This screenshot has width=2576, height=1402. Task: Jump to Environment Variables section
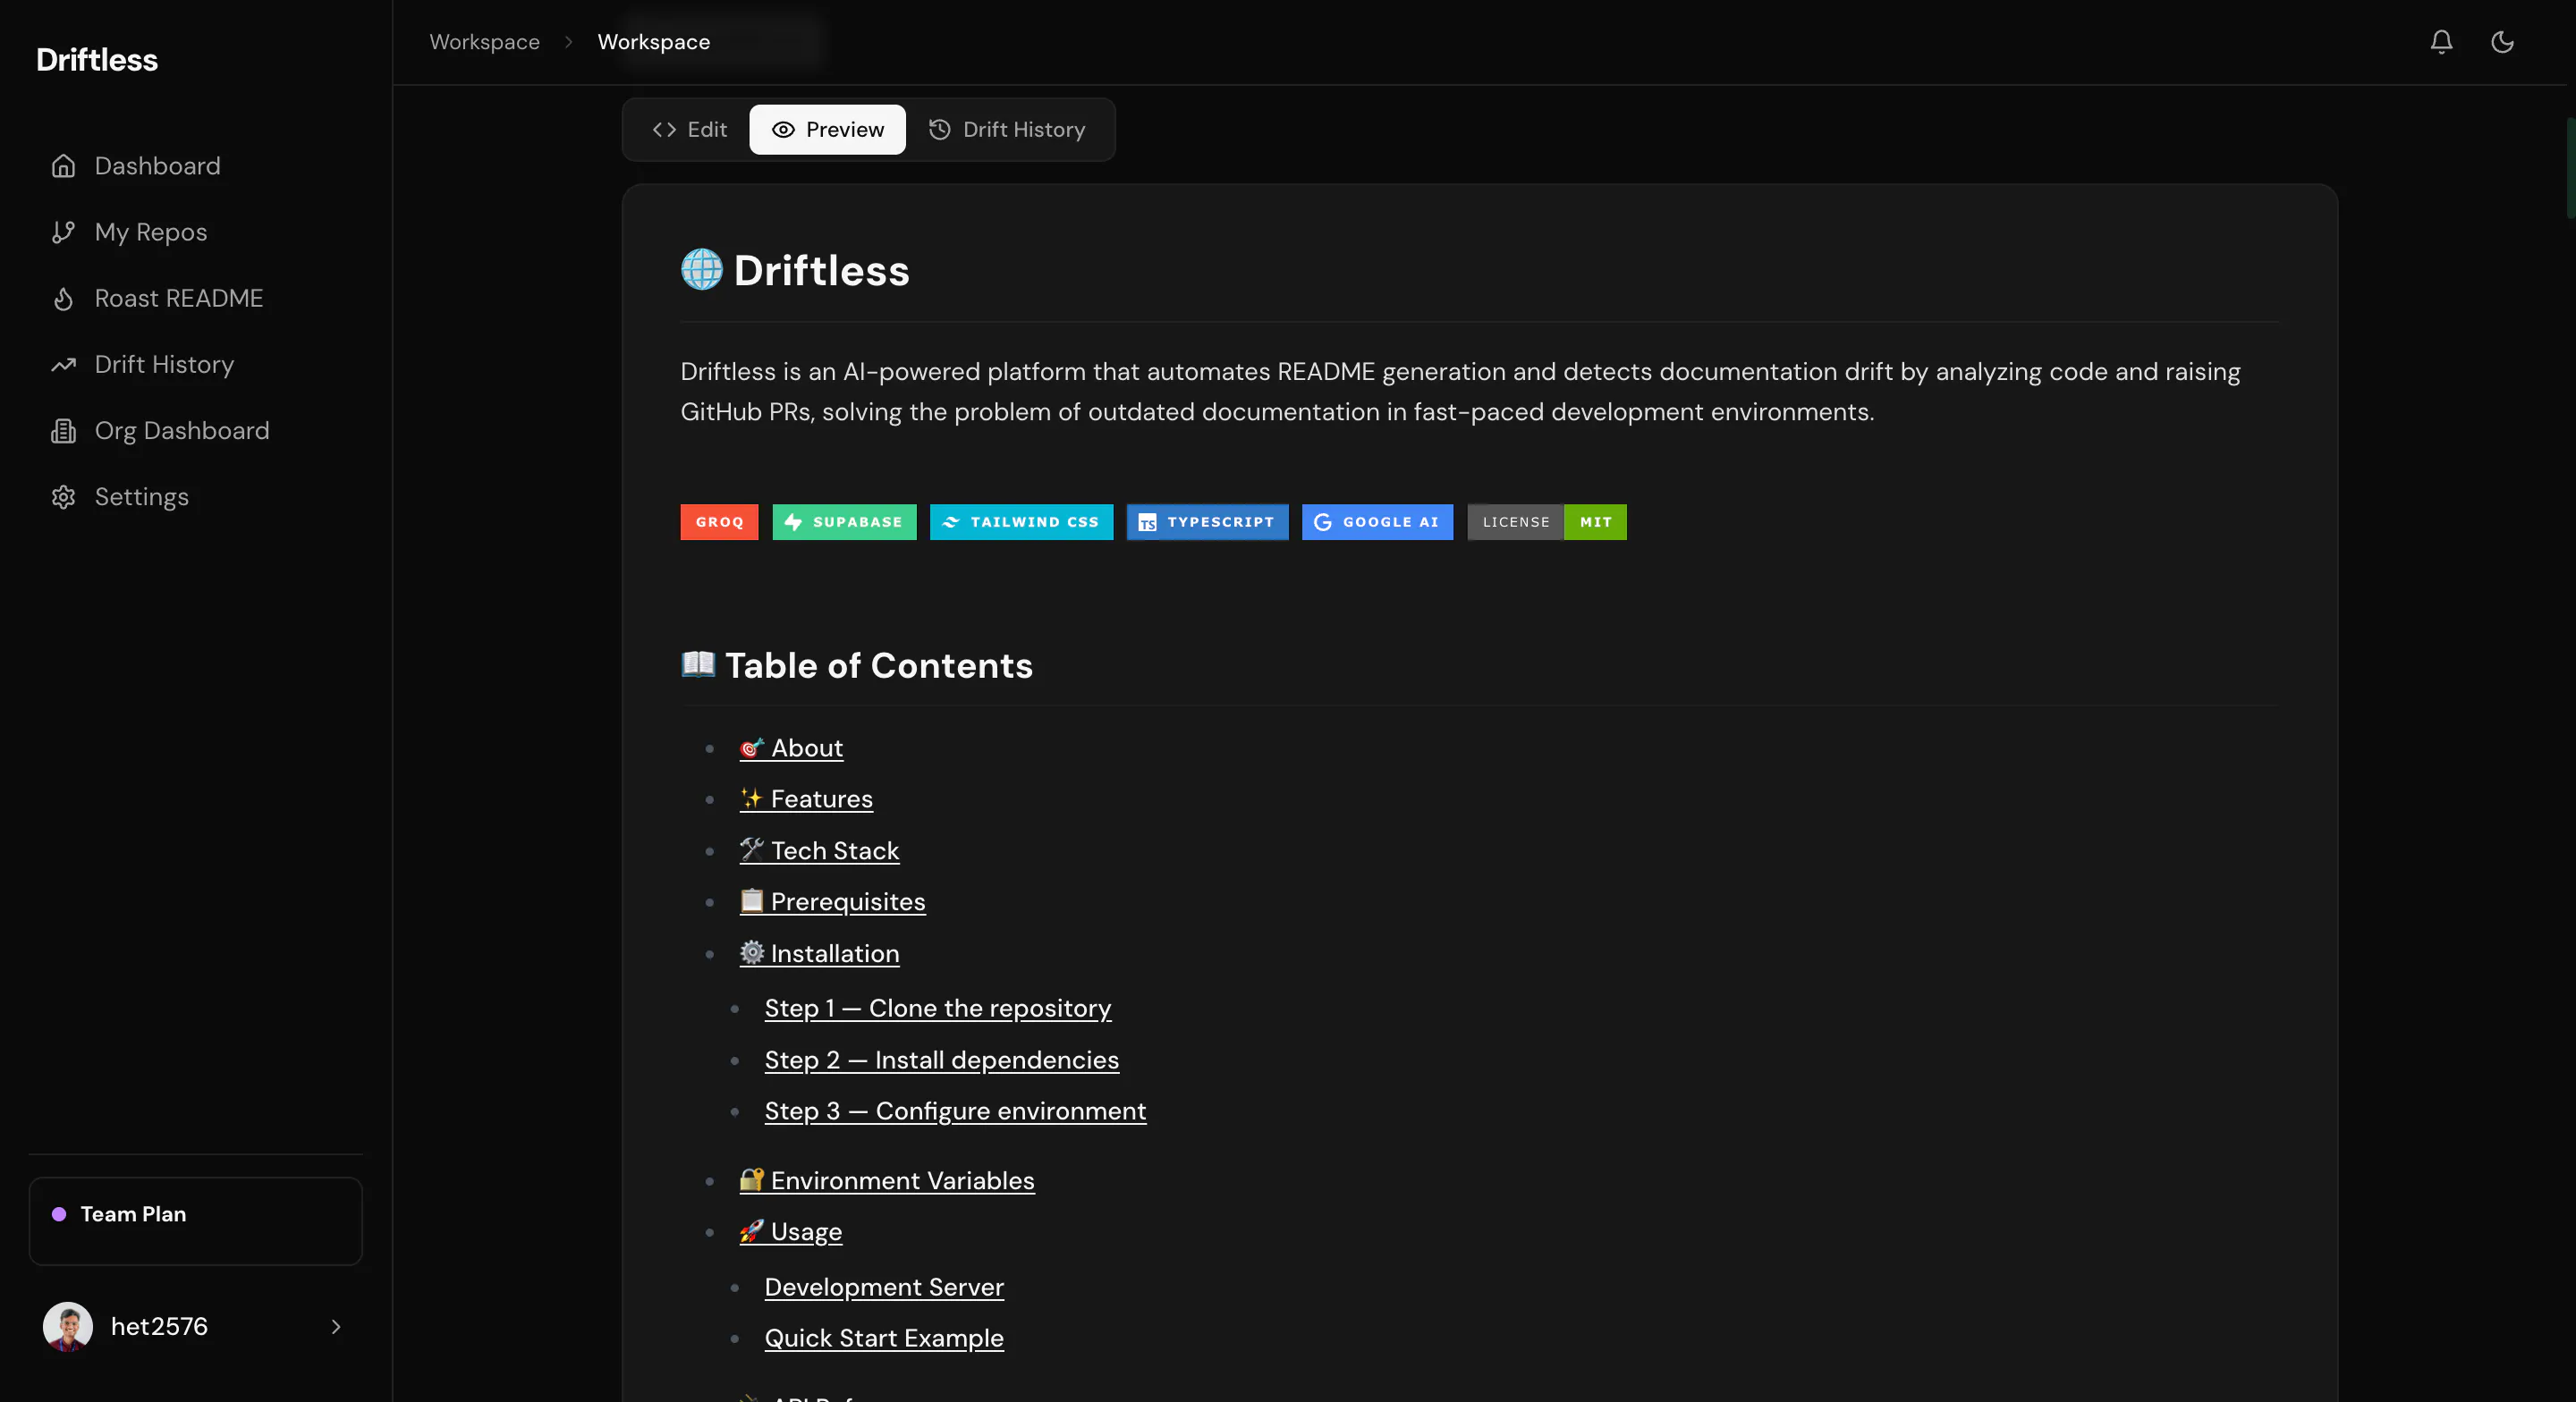click(x=887, y=1181)
